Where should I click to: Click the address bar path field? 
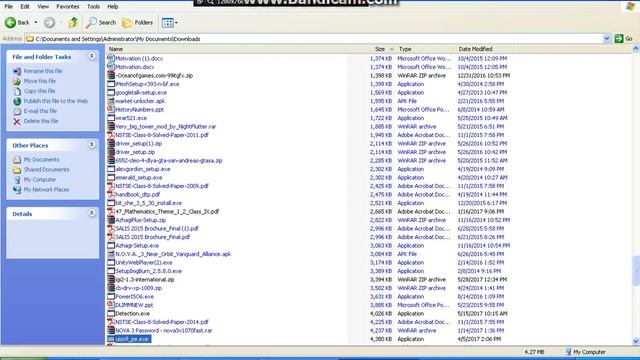coord(314,39)
